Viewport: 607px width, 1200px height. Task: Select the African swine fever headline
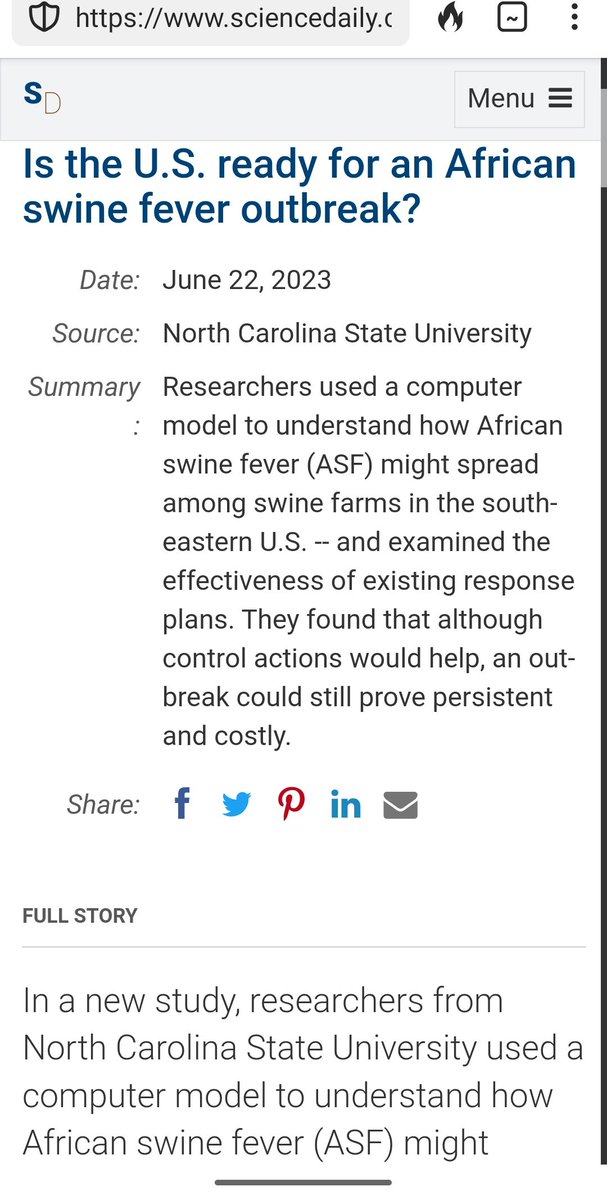(299, 186)
